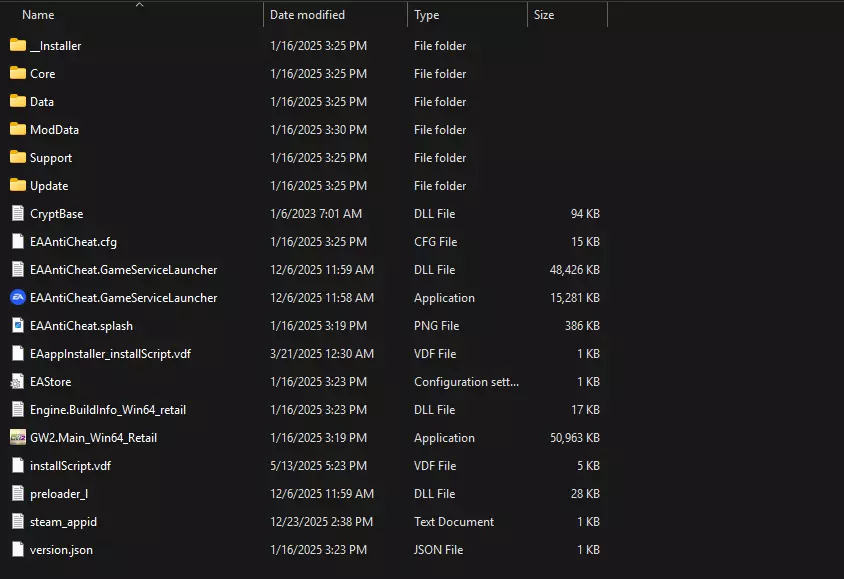The width and height of the screenshot is (844, 579).
Task: Click the CryptBase DLL file icon
Action: click(17, 213)
